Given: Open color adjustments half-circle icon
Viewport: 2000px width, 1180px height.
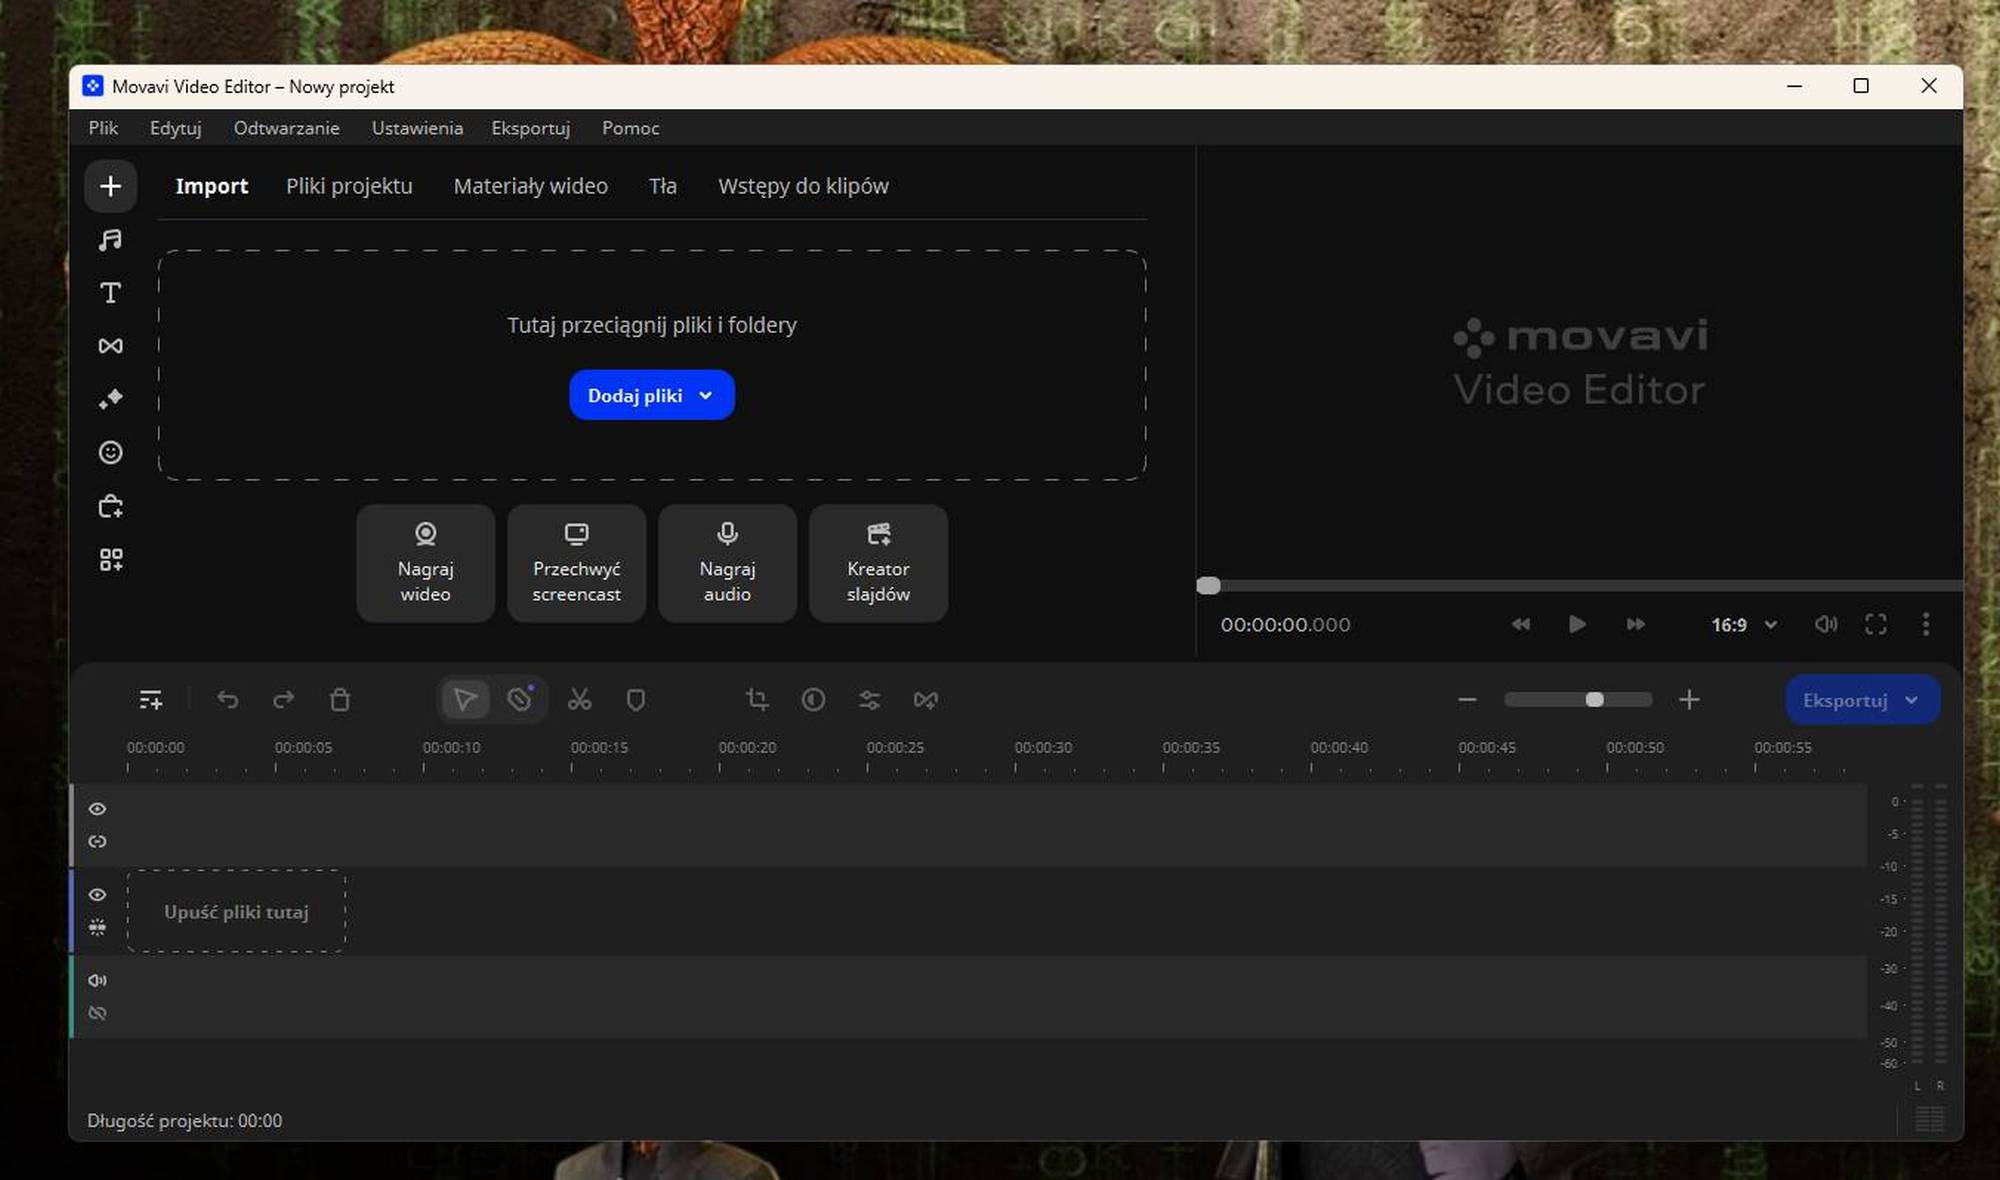Looking at the screenshot, I should click(813, 700).
